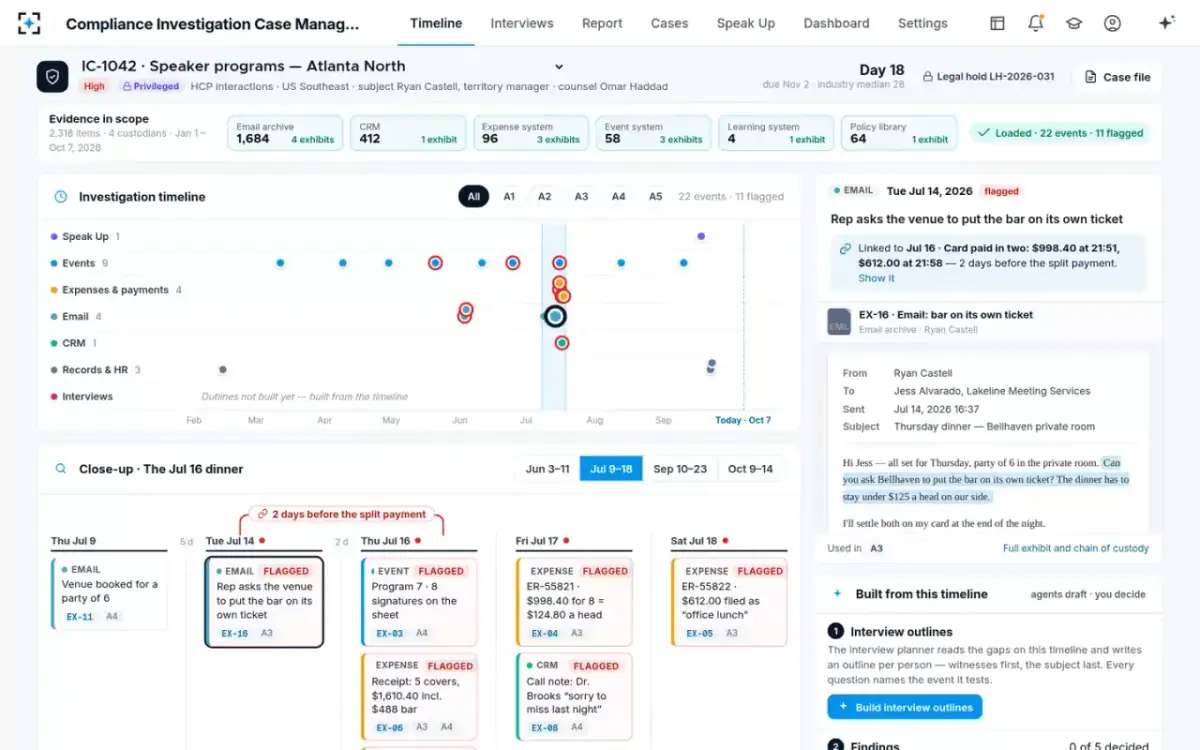The width and height of the screenshot is (1200, 750).
Task: Open the learning graduation-cap icon
Action: (1074, 23)
